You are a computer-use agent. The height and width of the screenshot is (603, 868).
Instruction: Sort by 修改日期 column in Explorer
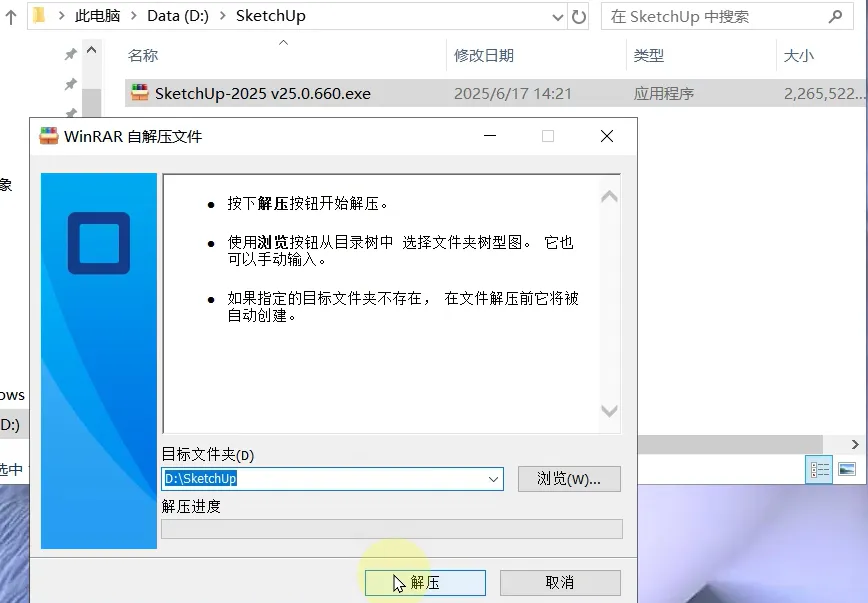(484, 55)
